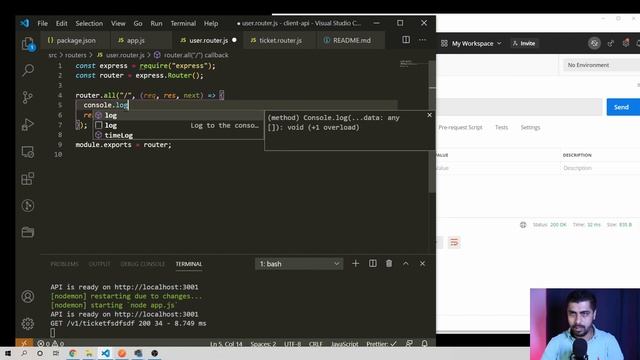Viewport: 640px width, 360px height.
Task: Maximize the terminal panel size
Action: [406, 264]
